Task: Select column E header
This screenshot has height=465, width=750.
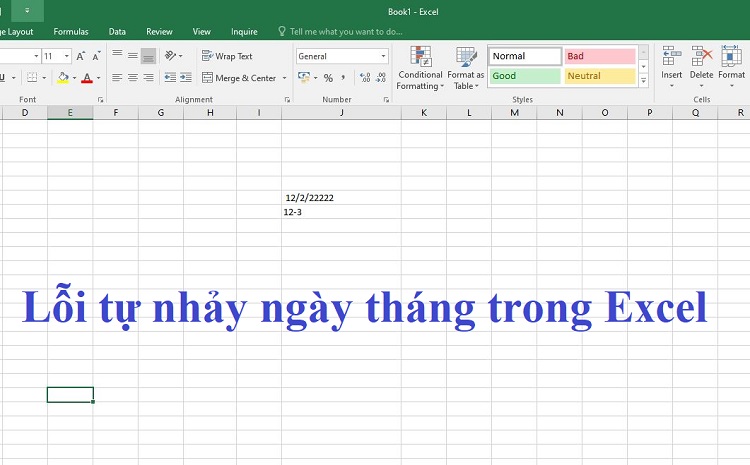Action: tap(70, 112)
